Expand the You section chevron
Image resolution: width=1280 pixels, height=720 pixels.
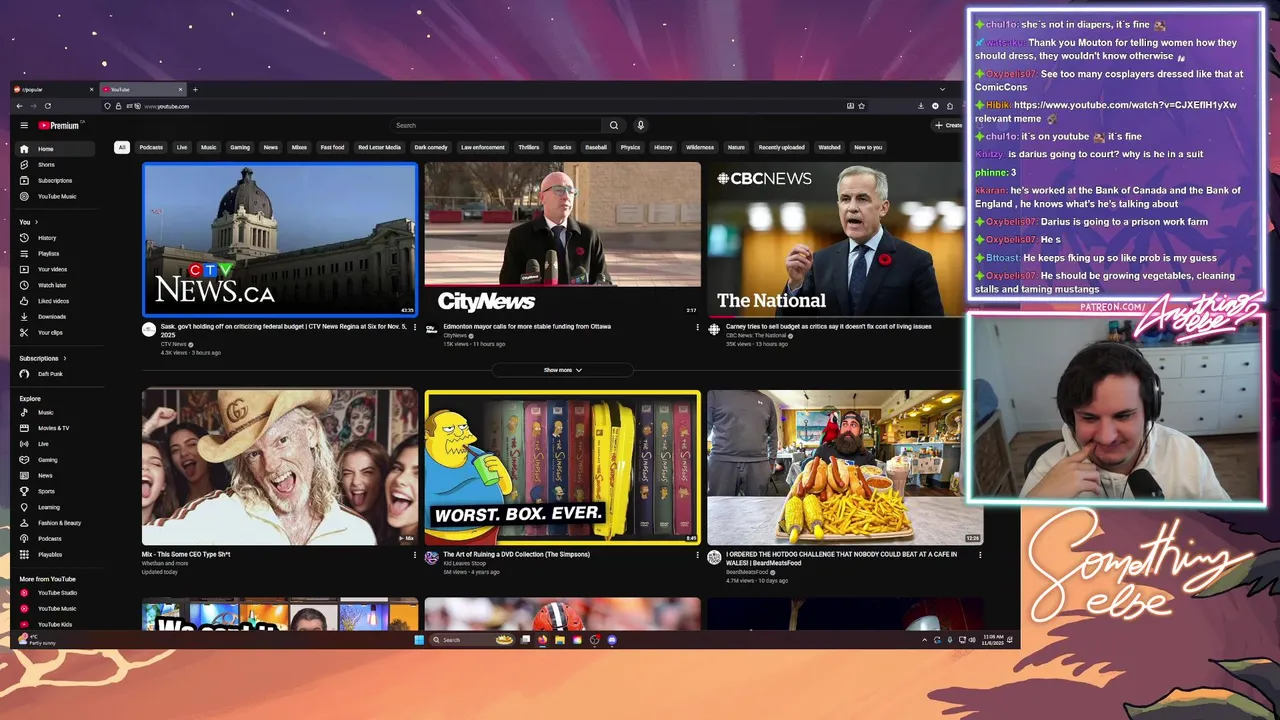37,222
